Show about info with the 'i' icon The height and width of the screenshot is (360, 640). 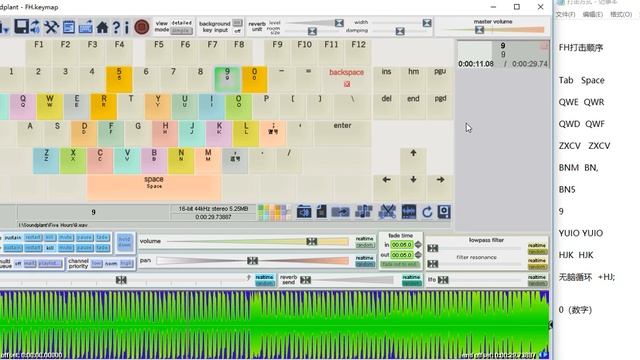(127, 27)
